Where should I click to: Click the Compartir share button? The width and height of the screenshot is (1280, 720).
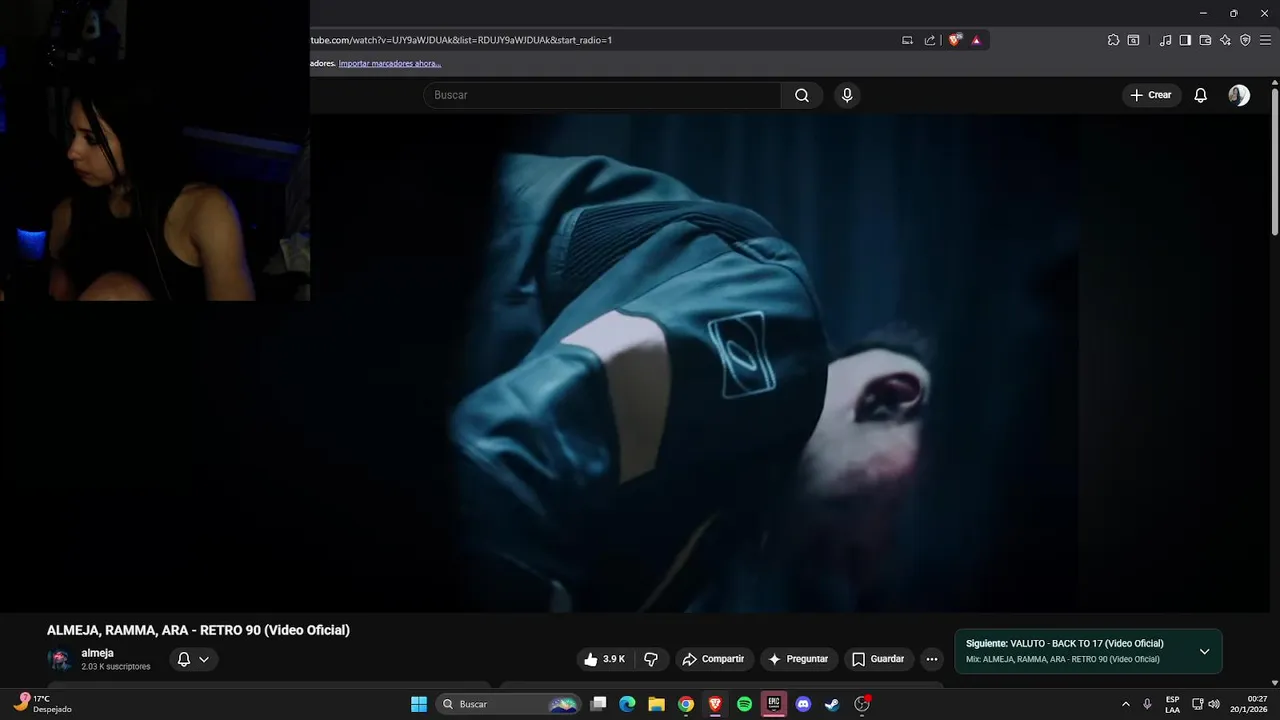click(x=713, y=659)
